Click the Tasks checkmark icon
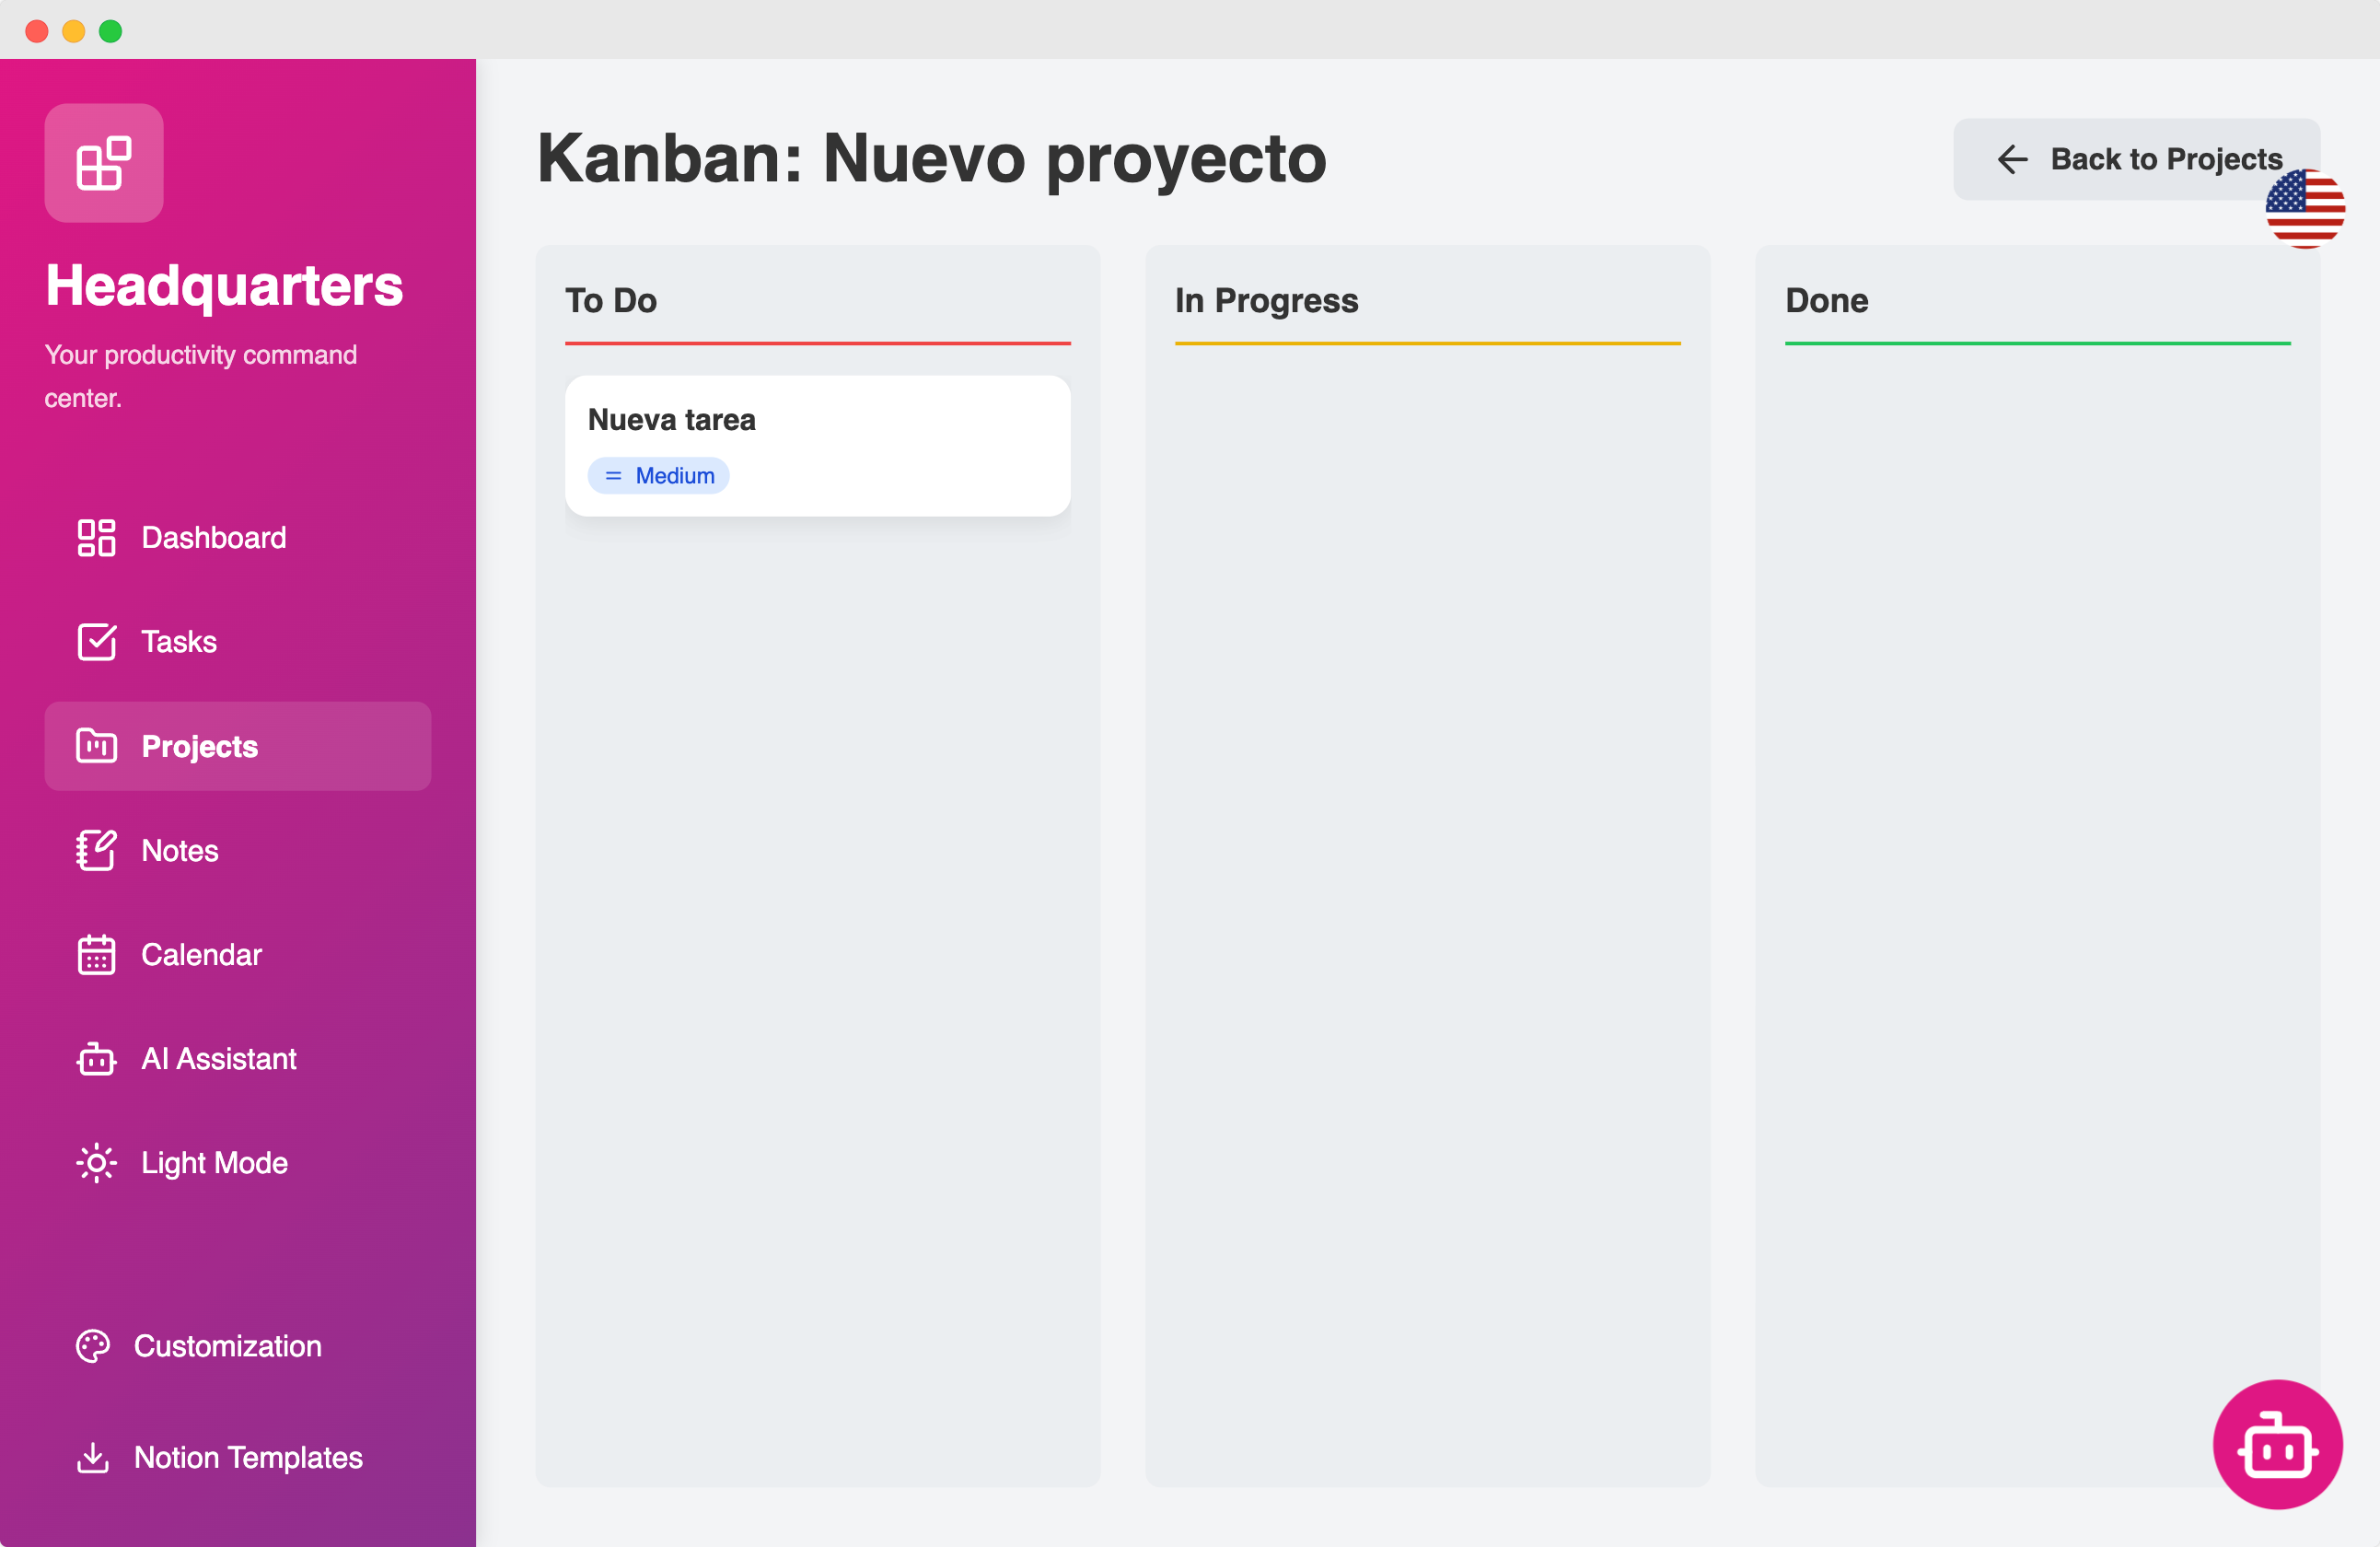Viewport: 2380px width, 1547px height. [96, 642]
